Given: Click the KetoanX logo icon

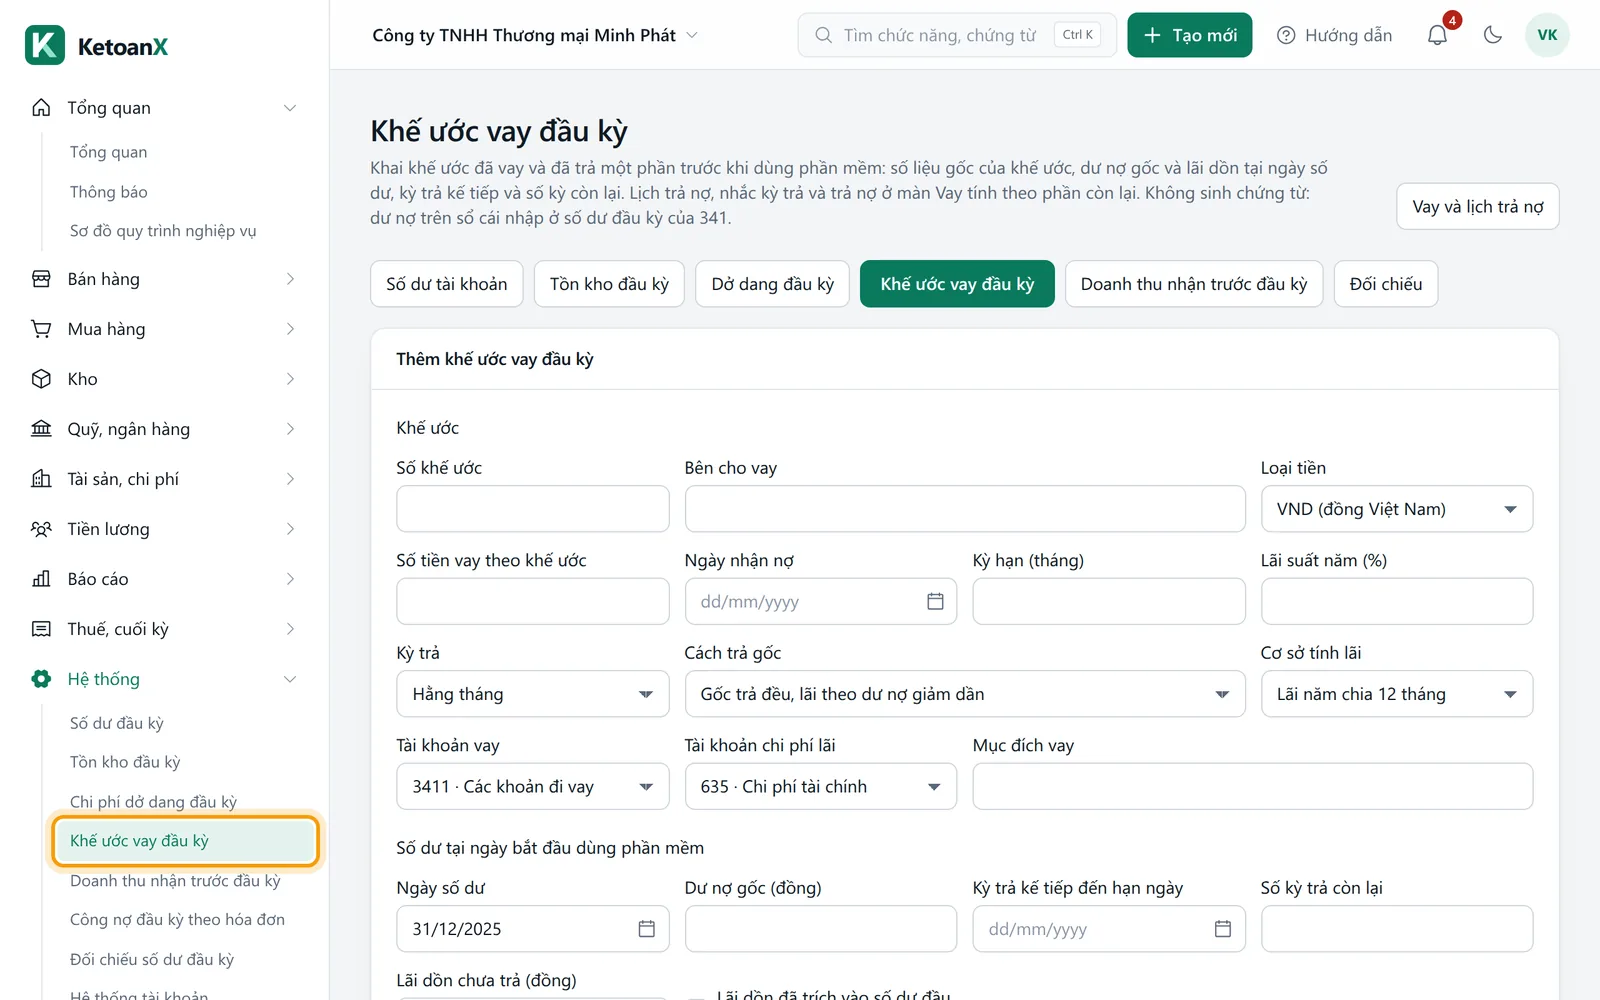Looking at the screenshot, I should pyautogui.click(x=45, y=45).
